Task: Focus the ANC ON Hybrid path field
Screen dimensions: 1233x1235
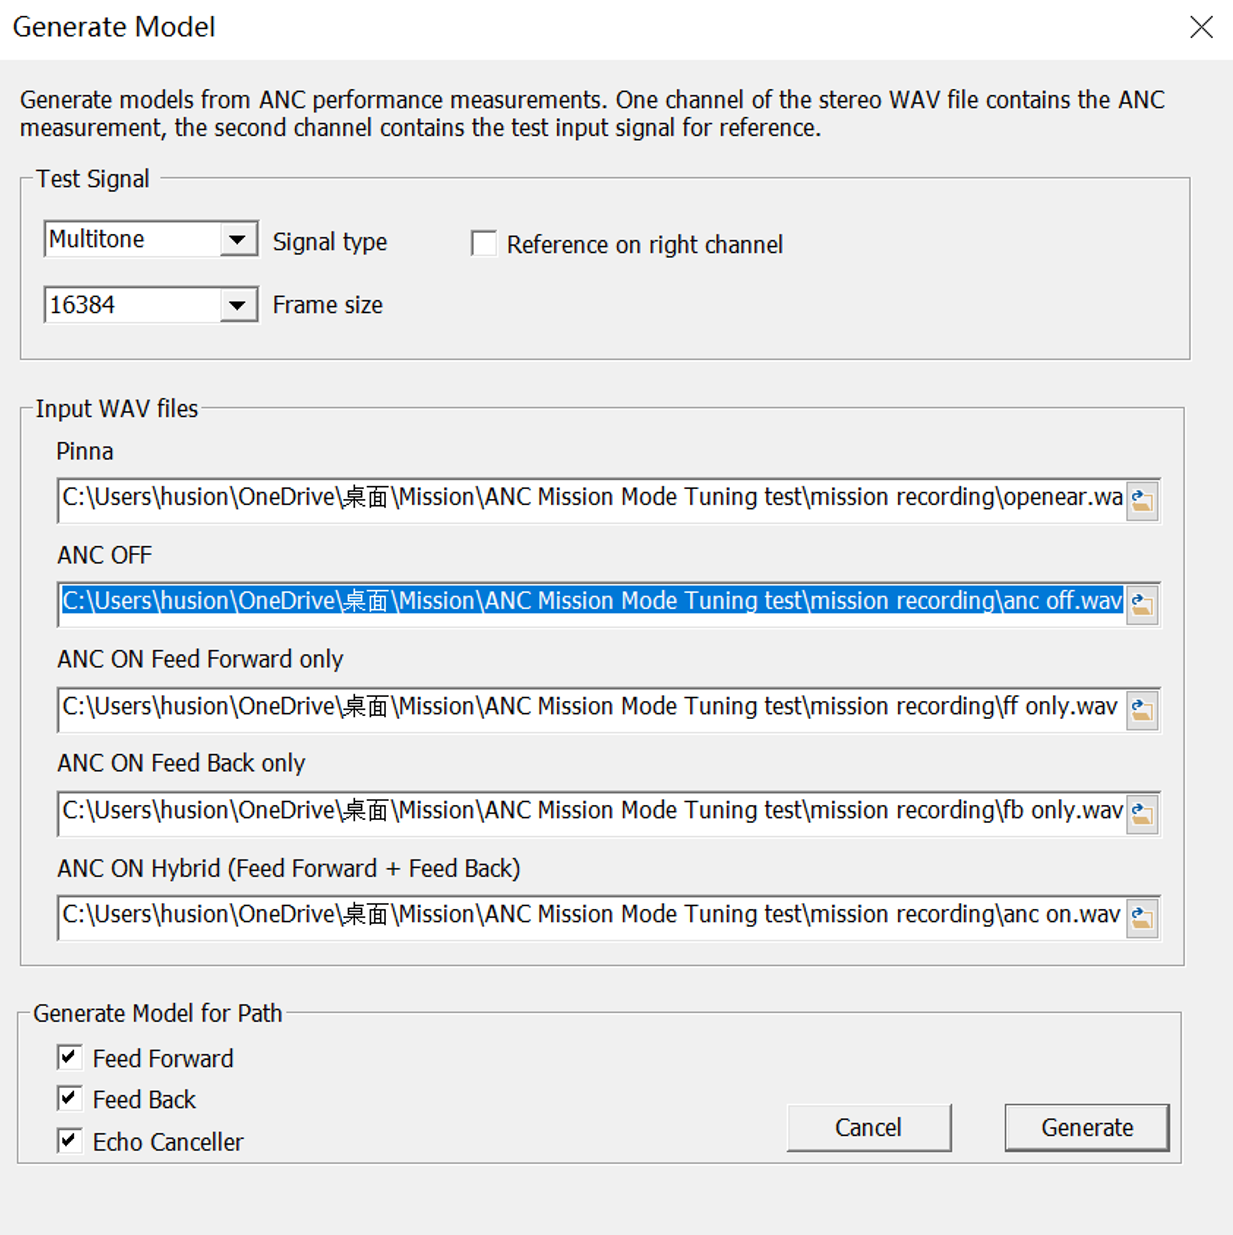Action: [590, 915]
